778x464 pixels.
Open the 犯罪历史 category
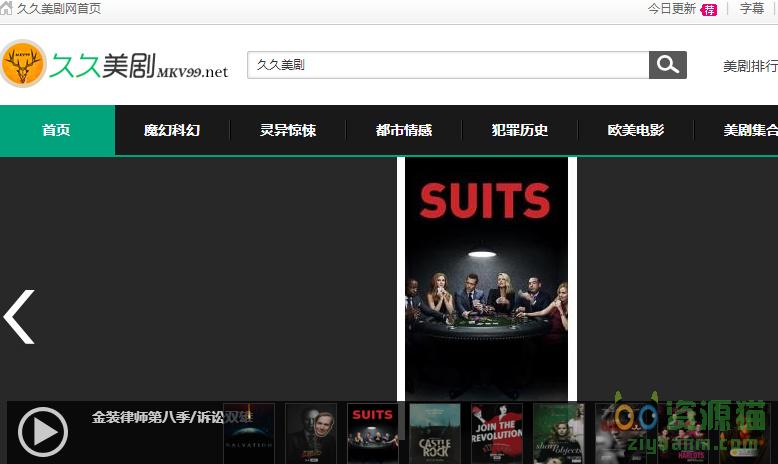coord(520,130)
